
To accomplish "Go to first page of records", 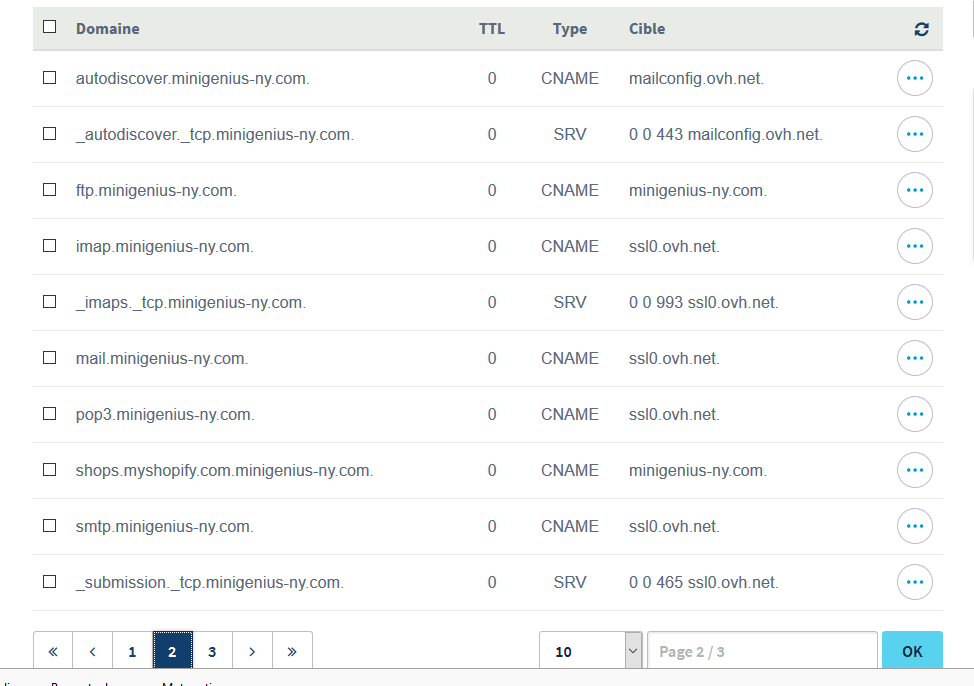I will click(53, 651).
